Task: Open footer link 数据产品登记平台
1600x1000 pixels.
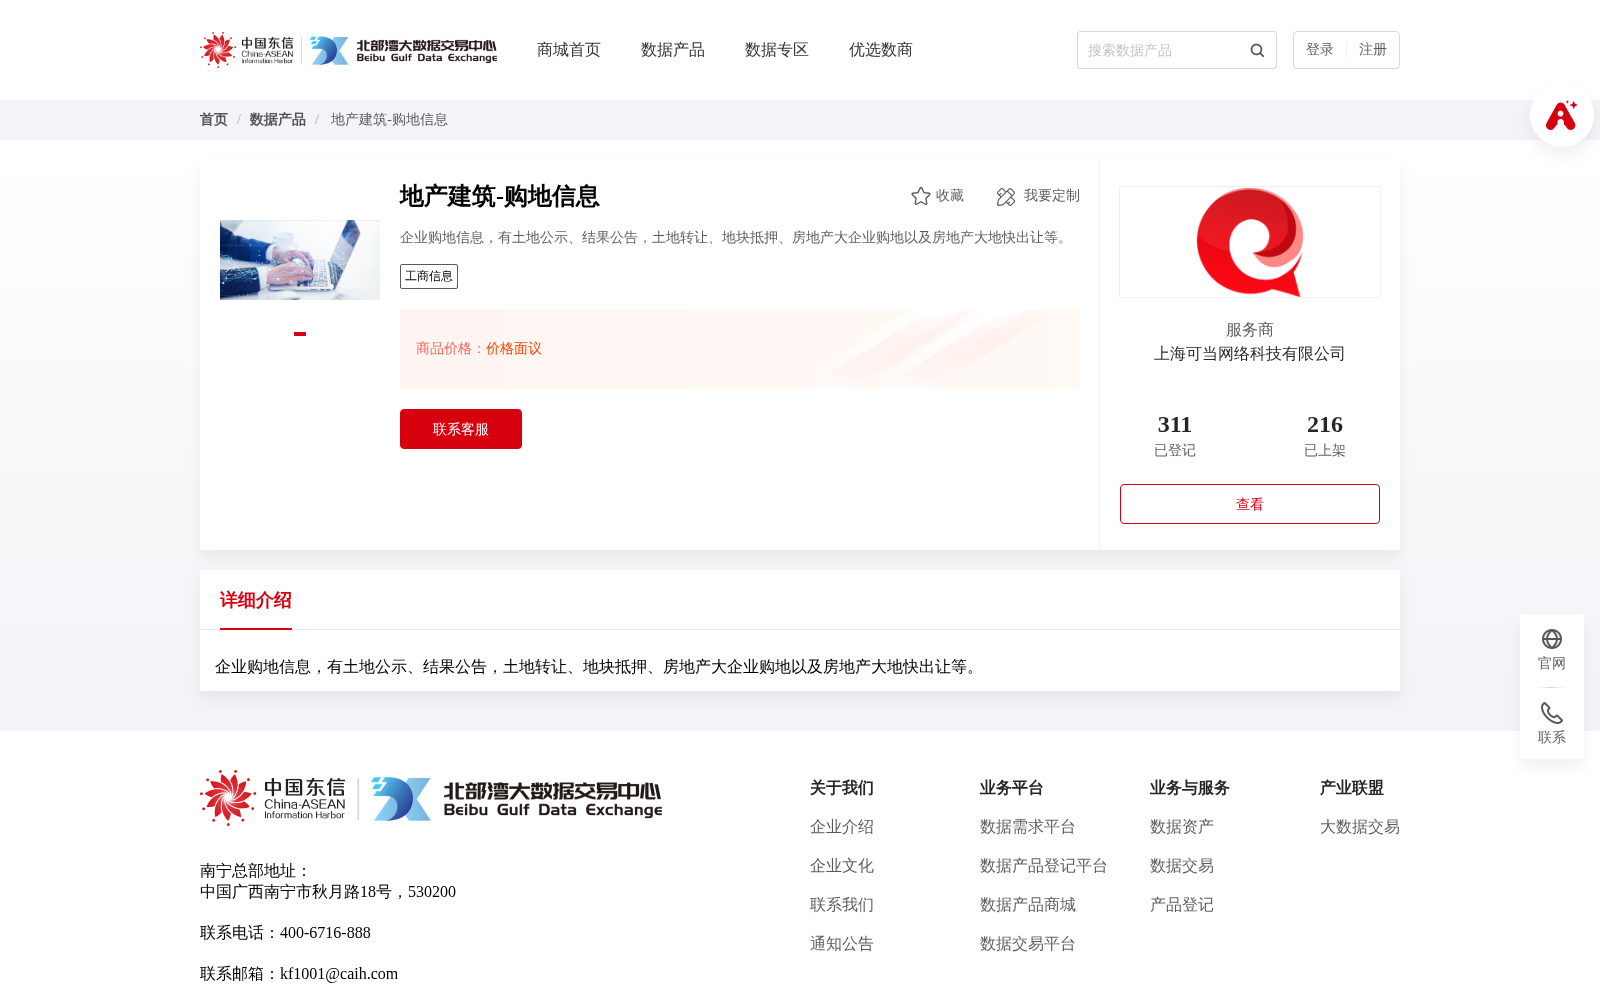Action: coord(1044,866)
